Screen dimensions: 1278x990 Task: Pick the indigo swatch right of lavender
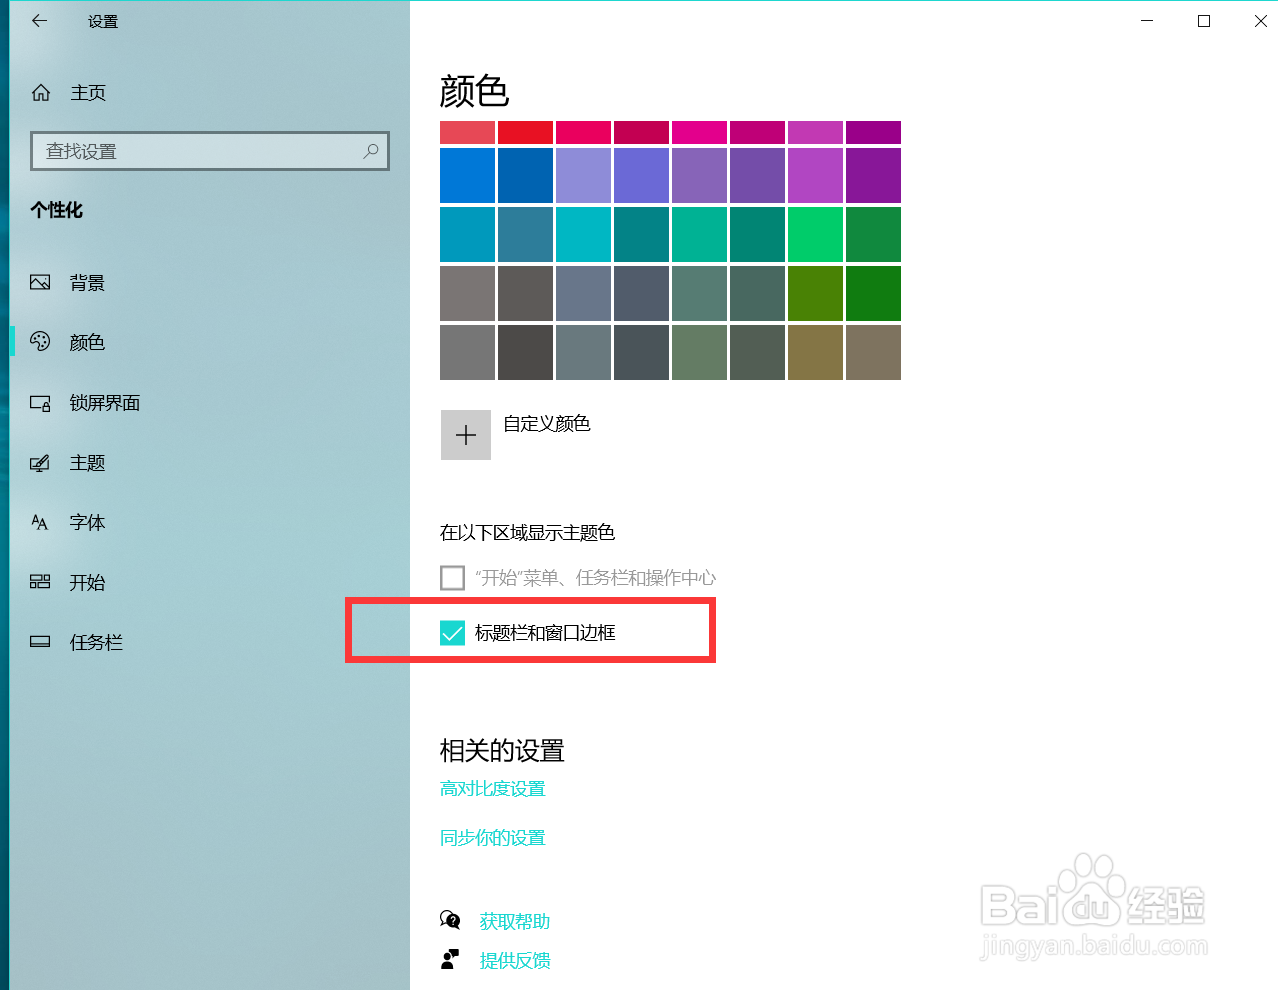(641, 175)
